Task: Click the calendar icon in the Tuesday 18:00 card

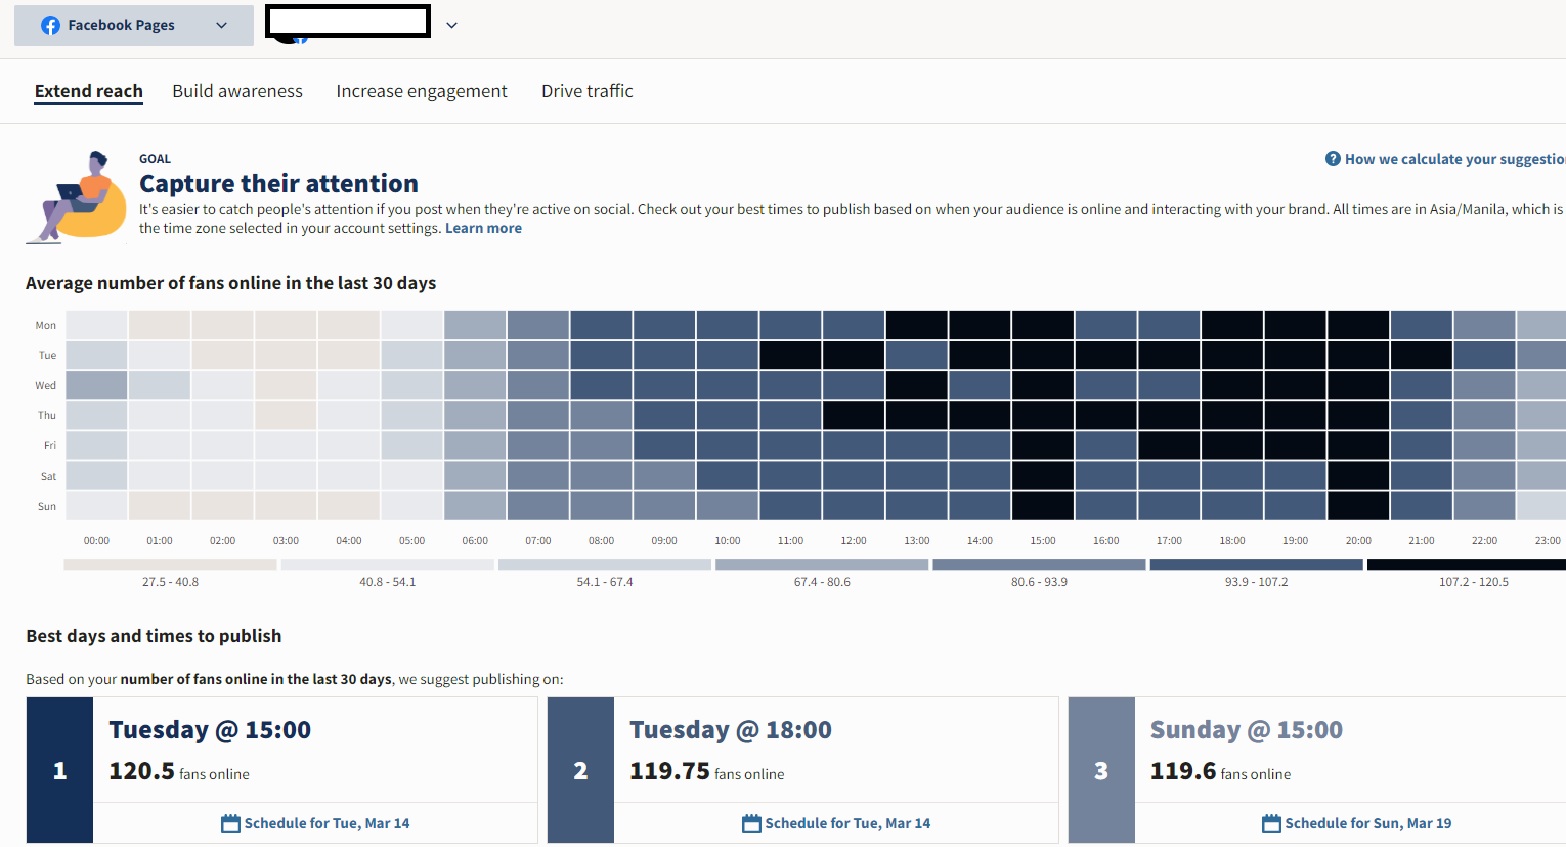Action: pos(752,823)
